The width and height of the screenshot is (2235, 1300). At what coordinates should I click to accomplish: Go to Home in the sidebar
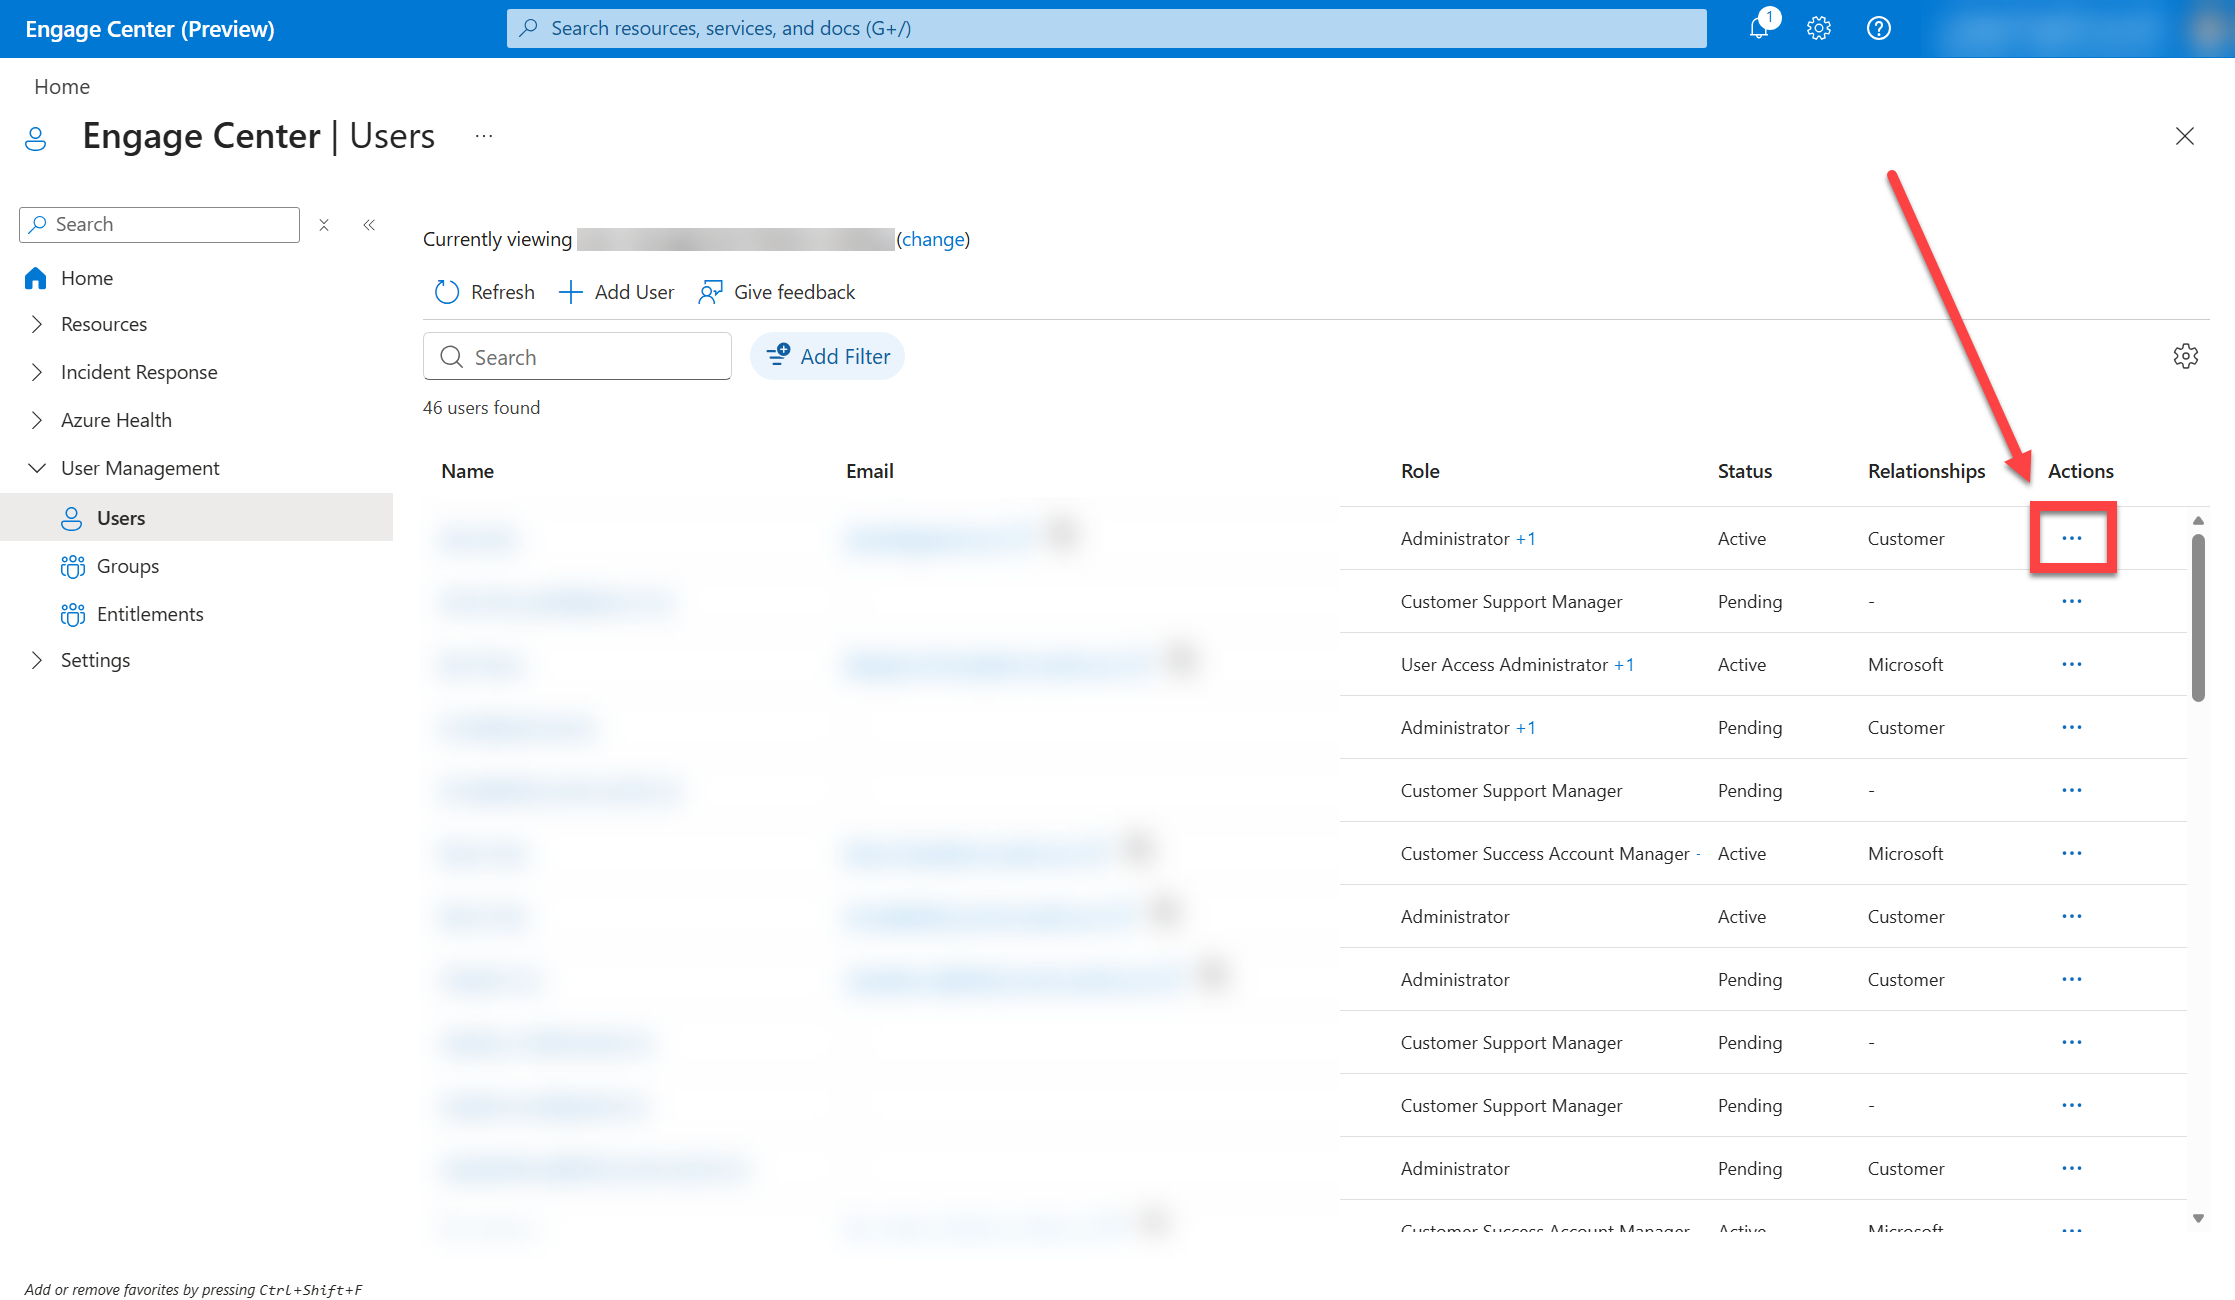87,278
